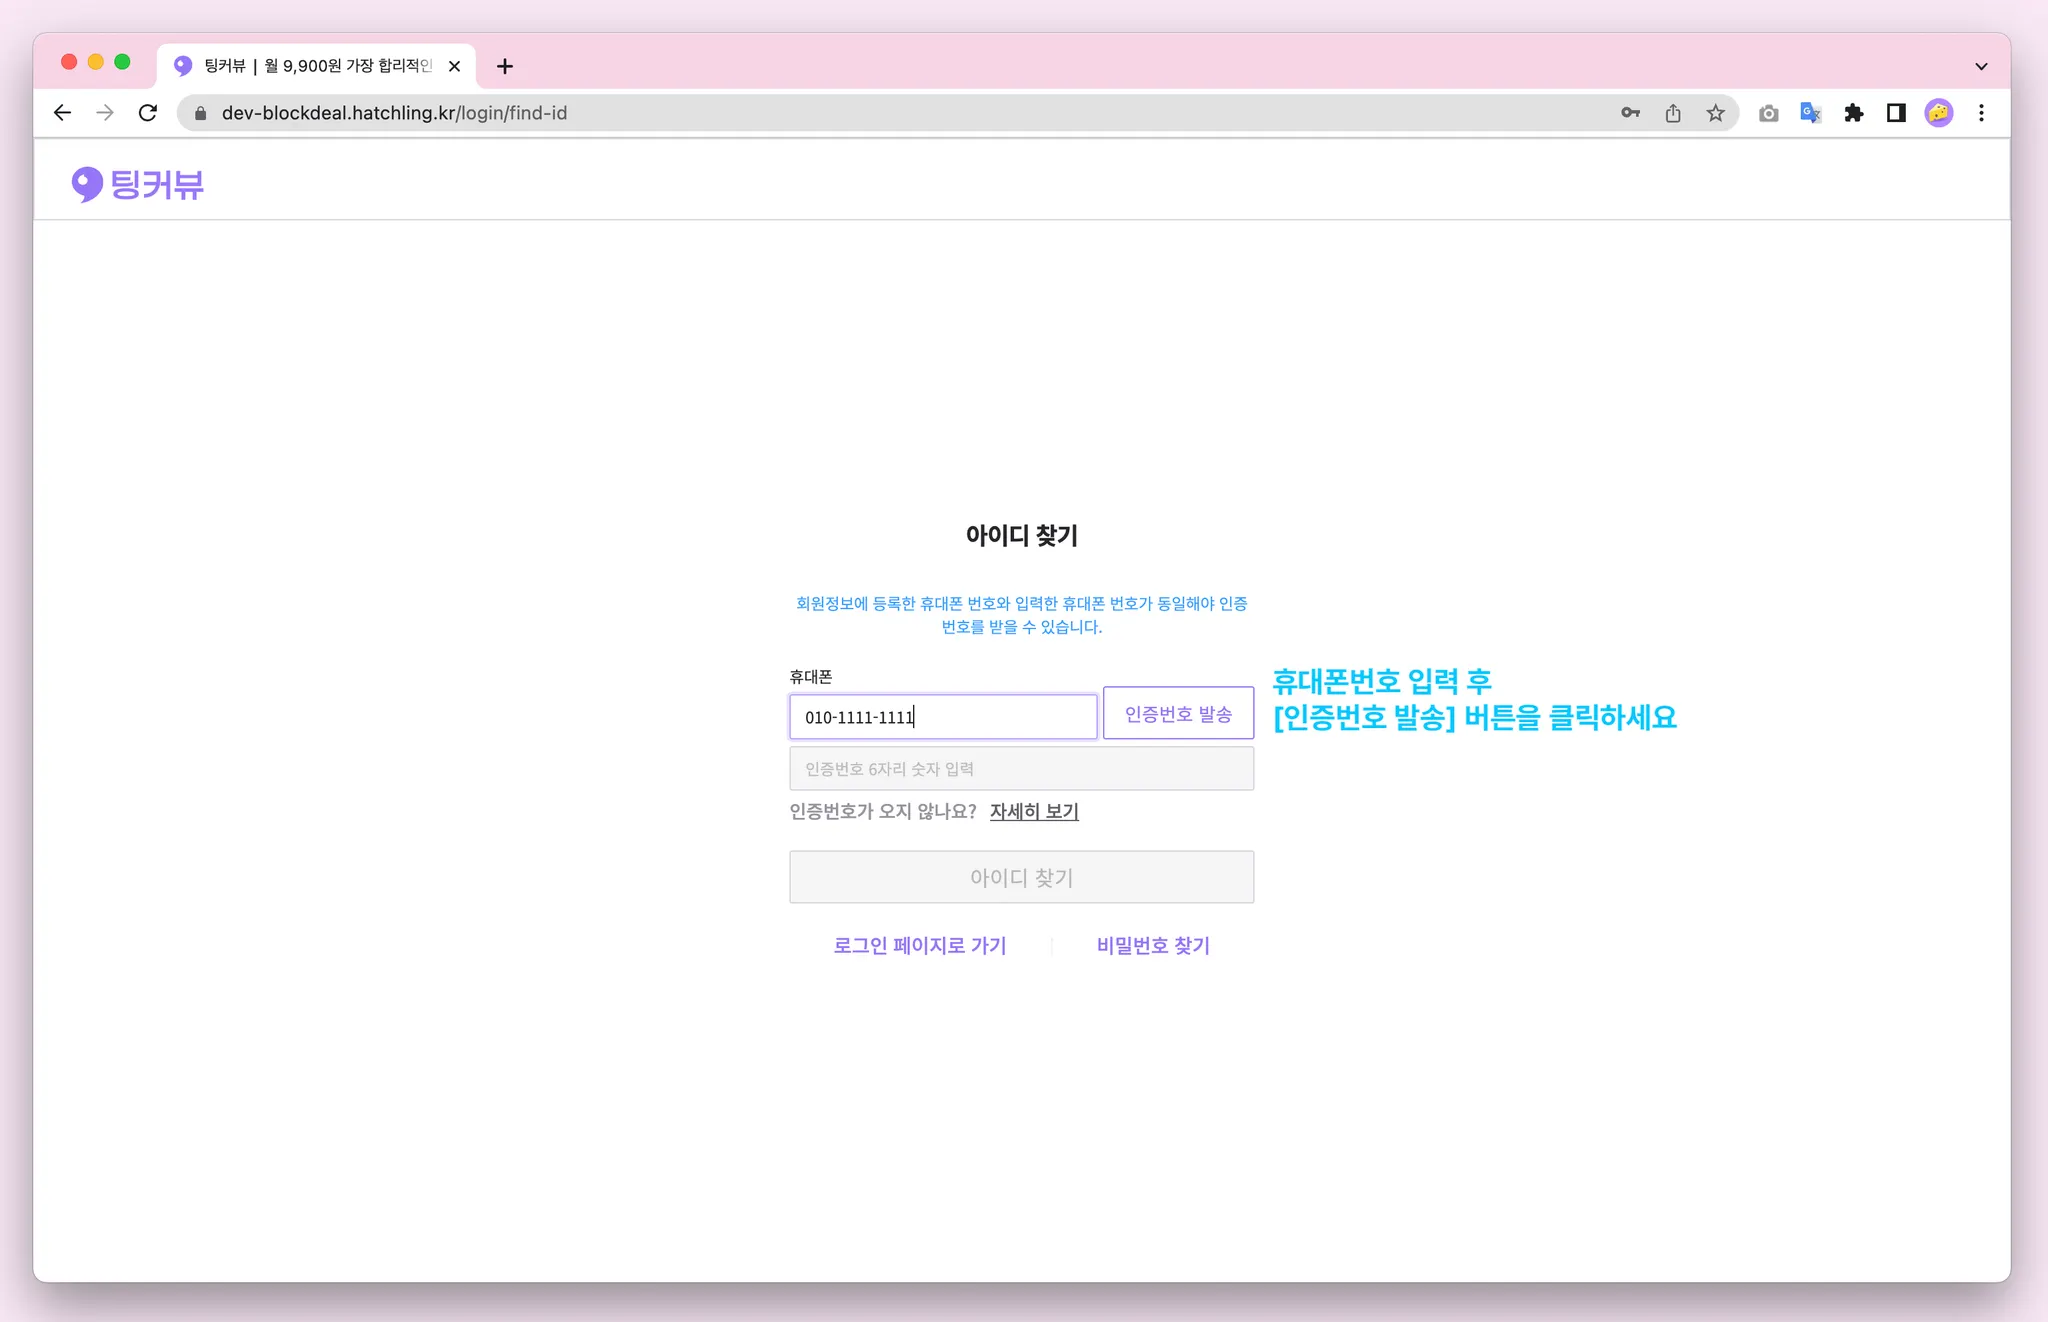2048x1322 pixels.
Task: Click the 인증번호 발송 button
Action: 1178,714
